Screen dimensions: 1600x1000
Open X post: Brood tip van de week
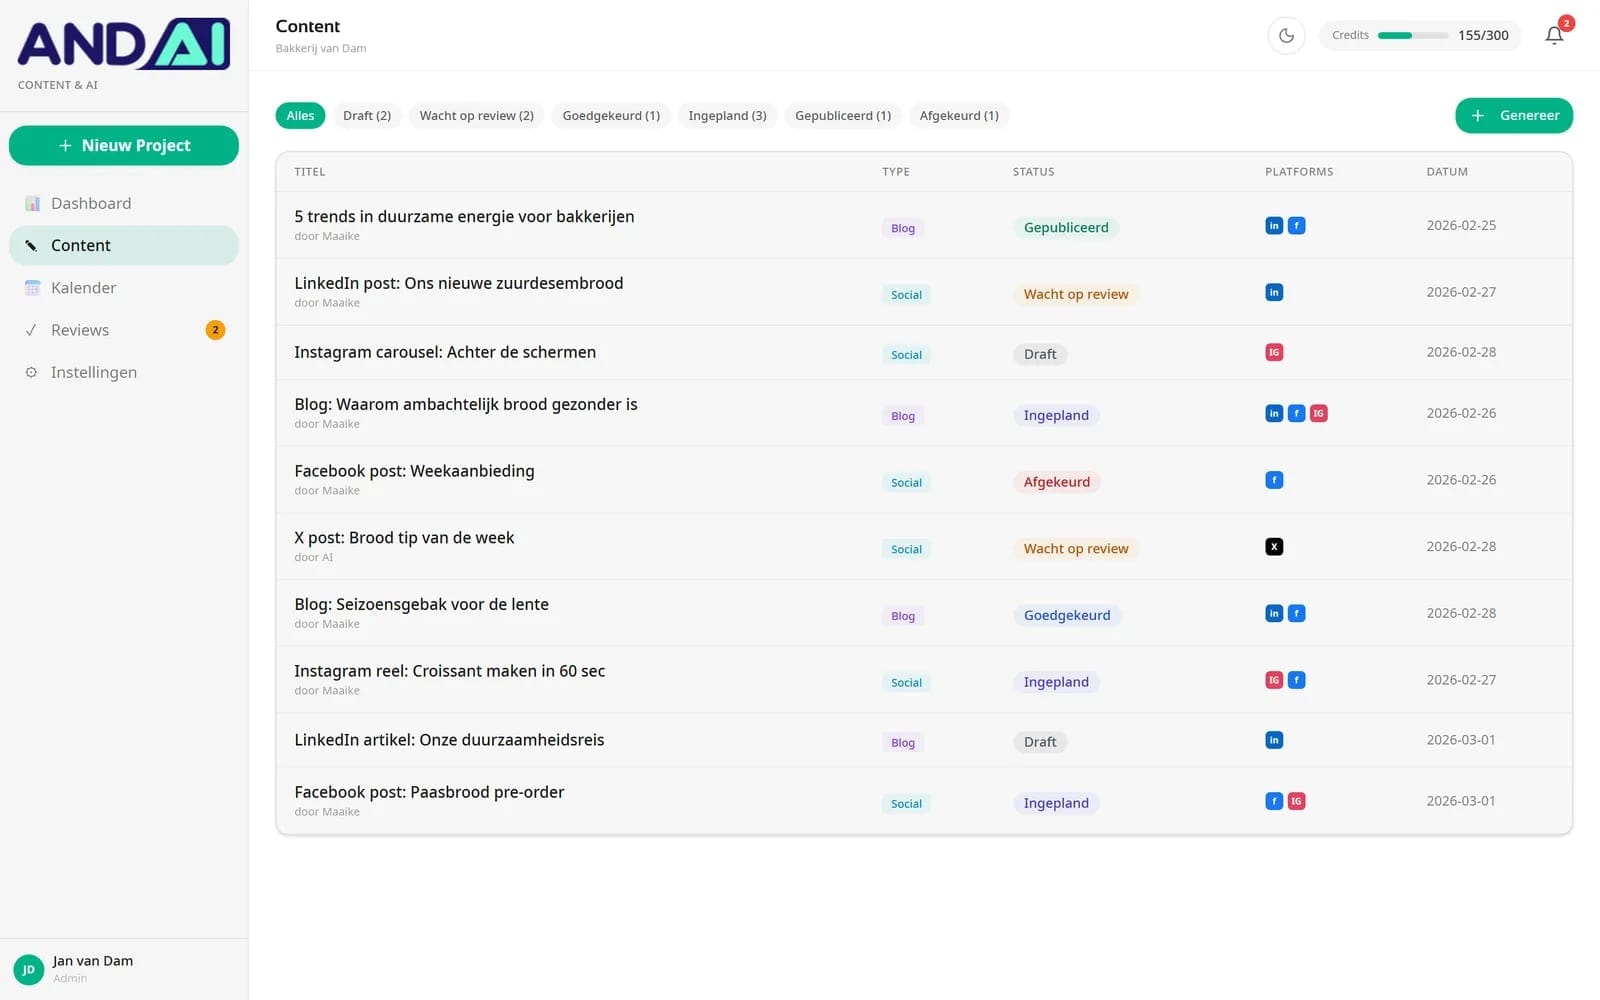pos(404,538)
